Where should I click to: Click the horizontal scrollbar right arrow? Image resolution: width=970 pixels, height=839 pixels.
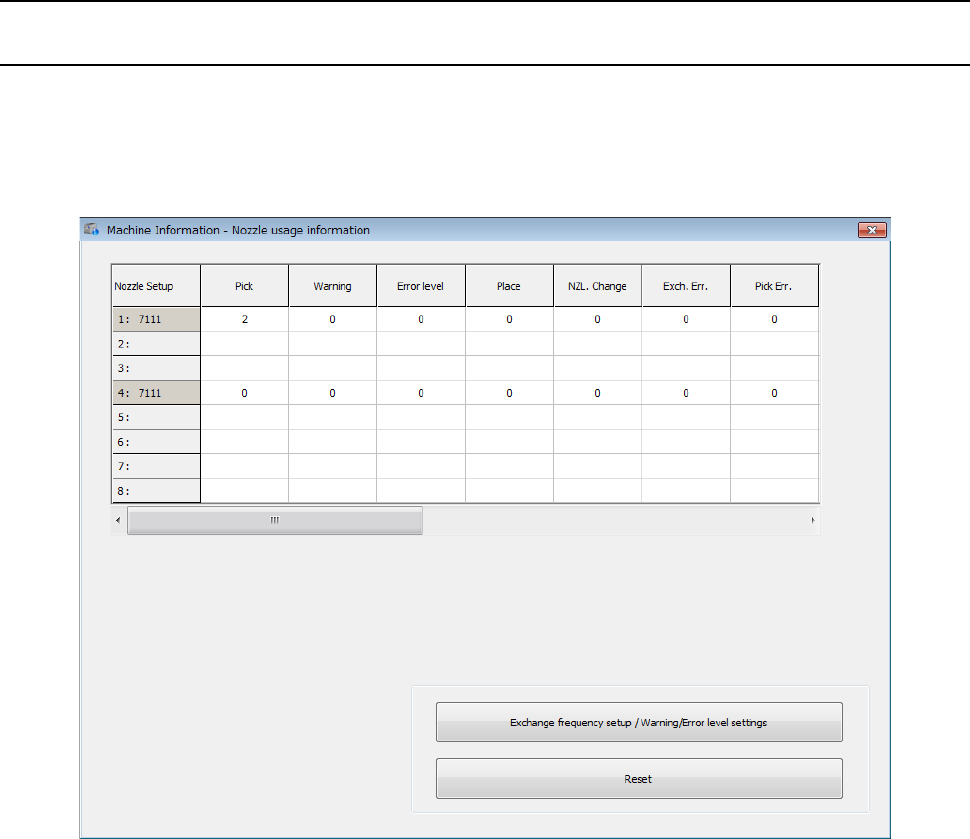[x=813, y=520]
